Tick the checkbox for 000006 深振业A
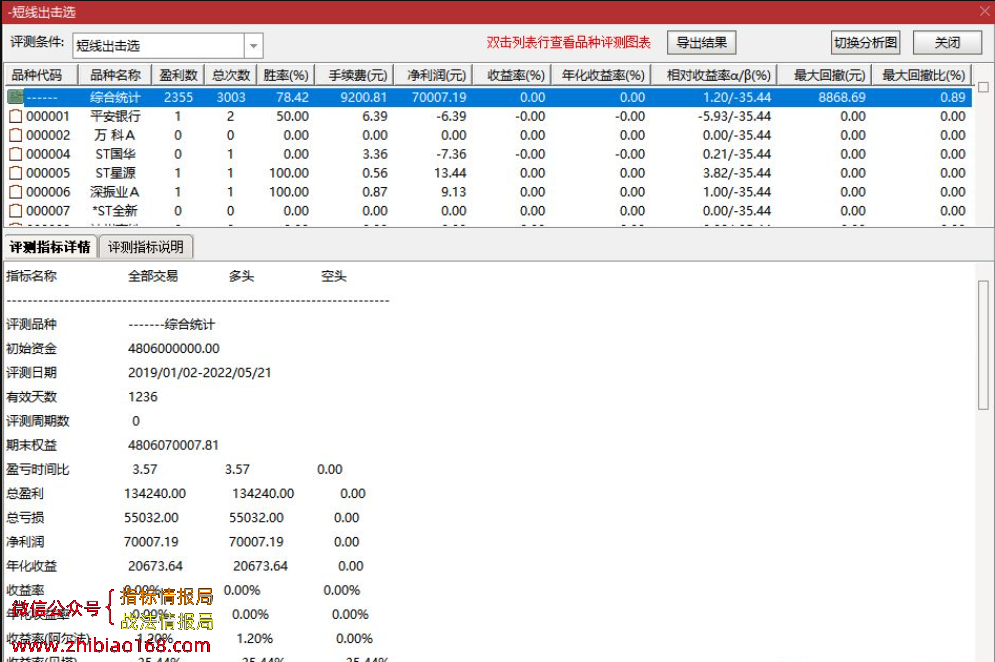 coord(15,192)
